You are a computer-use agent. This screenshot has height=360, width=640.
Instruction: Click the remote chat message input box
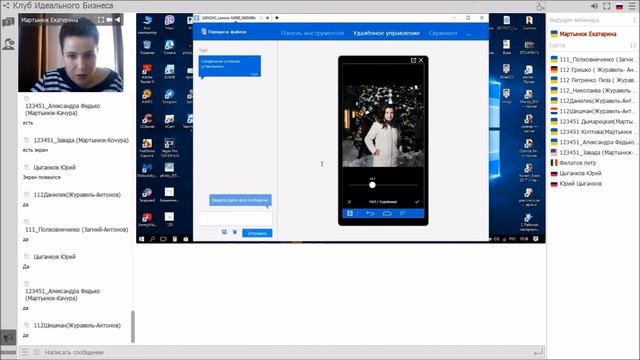point(236,218)
